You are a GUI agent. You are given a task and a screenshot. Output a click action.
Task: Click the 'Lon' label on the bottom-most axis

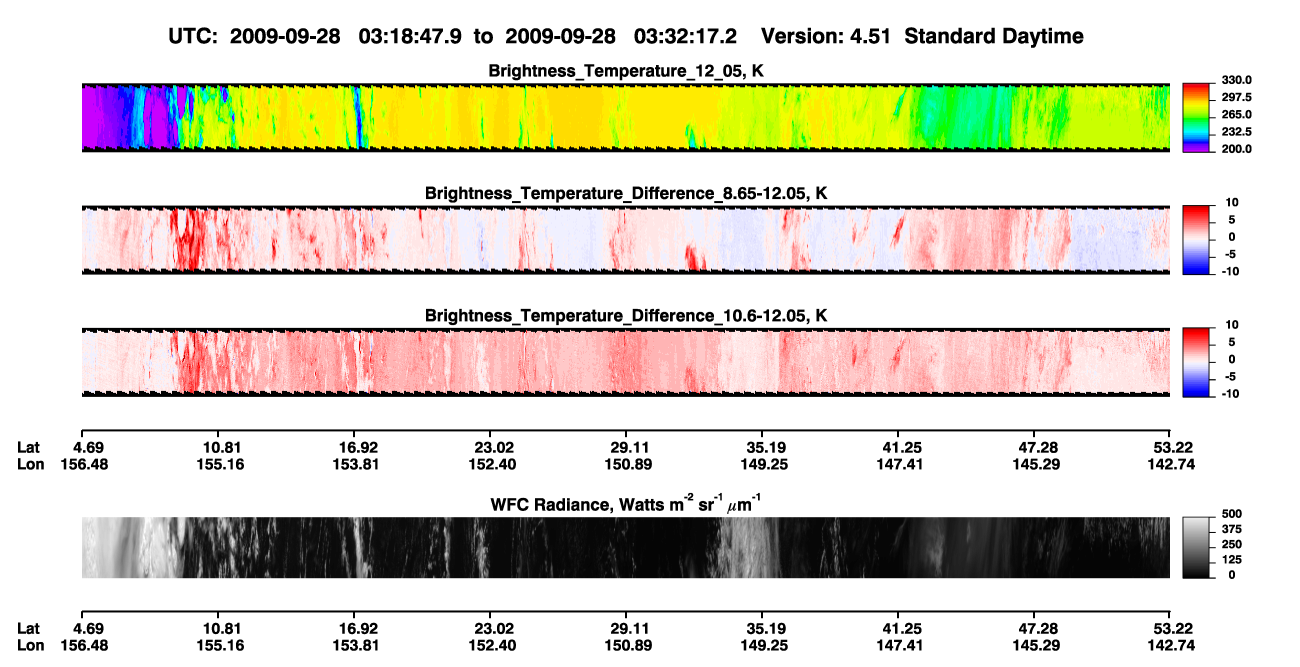coord(29,645)
